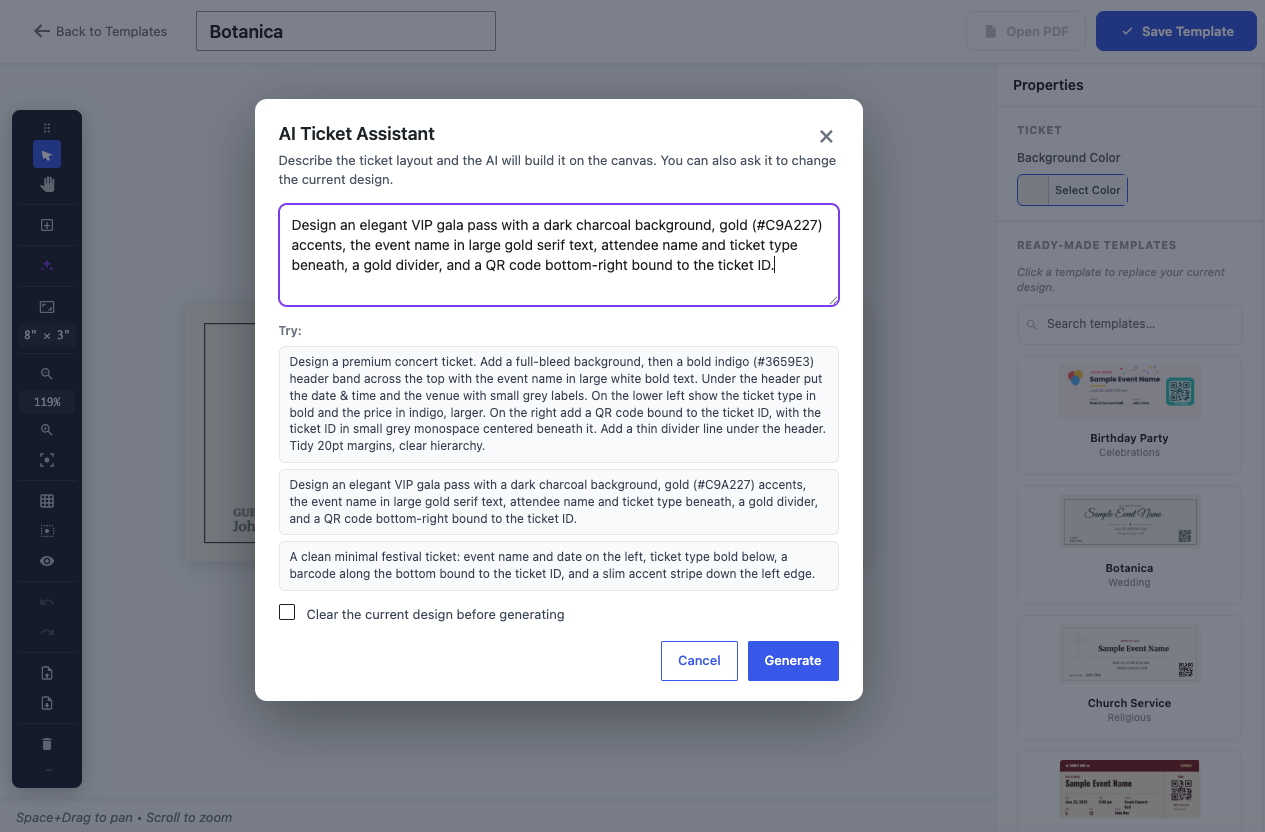Check Clear the current design before generating
This screenshot has height=832, width=1265.
pyautogui.click(x=287, y=612)
